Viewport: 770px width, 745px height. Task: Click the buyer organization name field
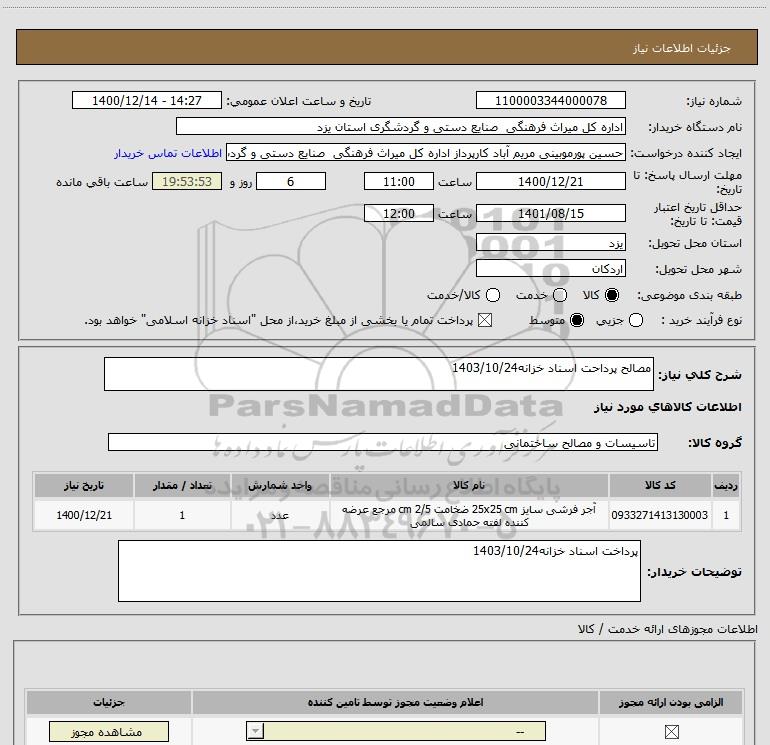[401, 126]
